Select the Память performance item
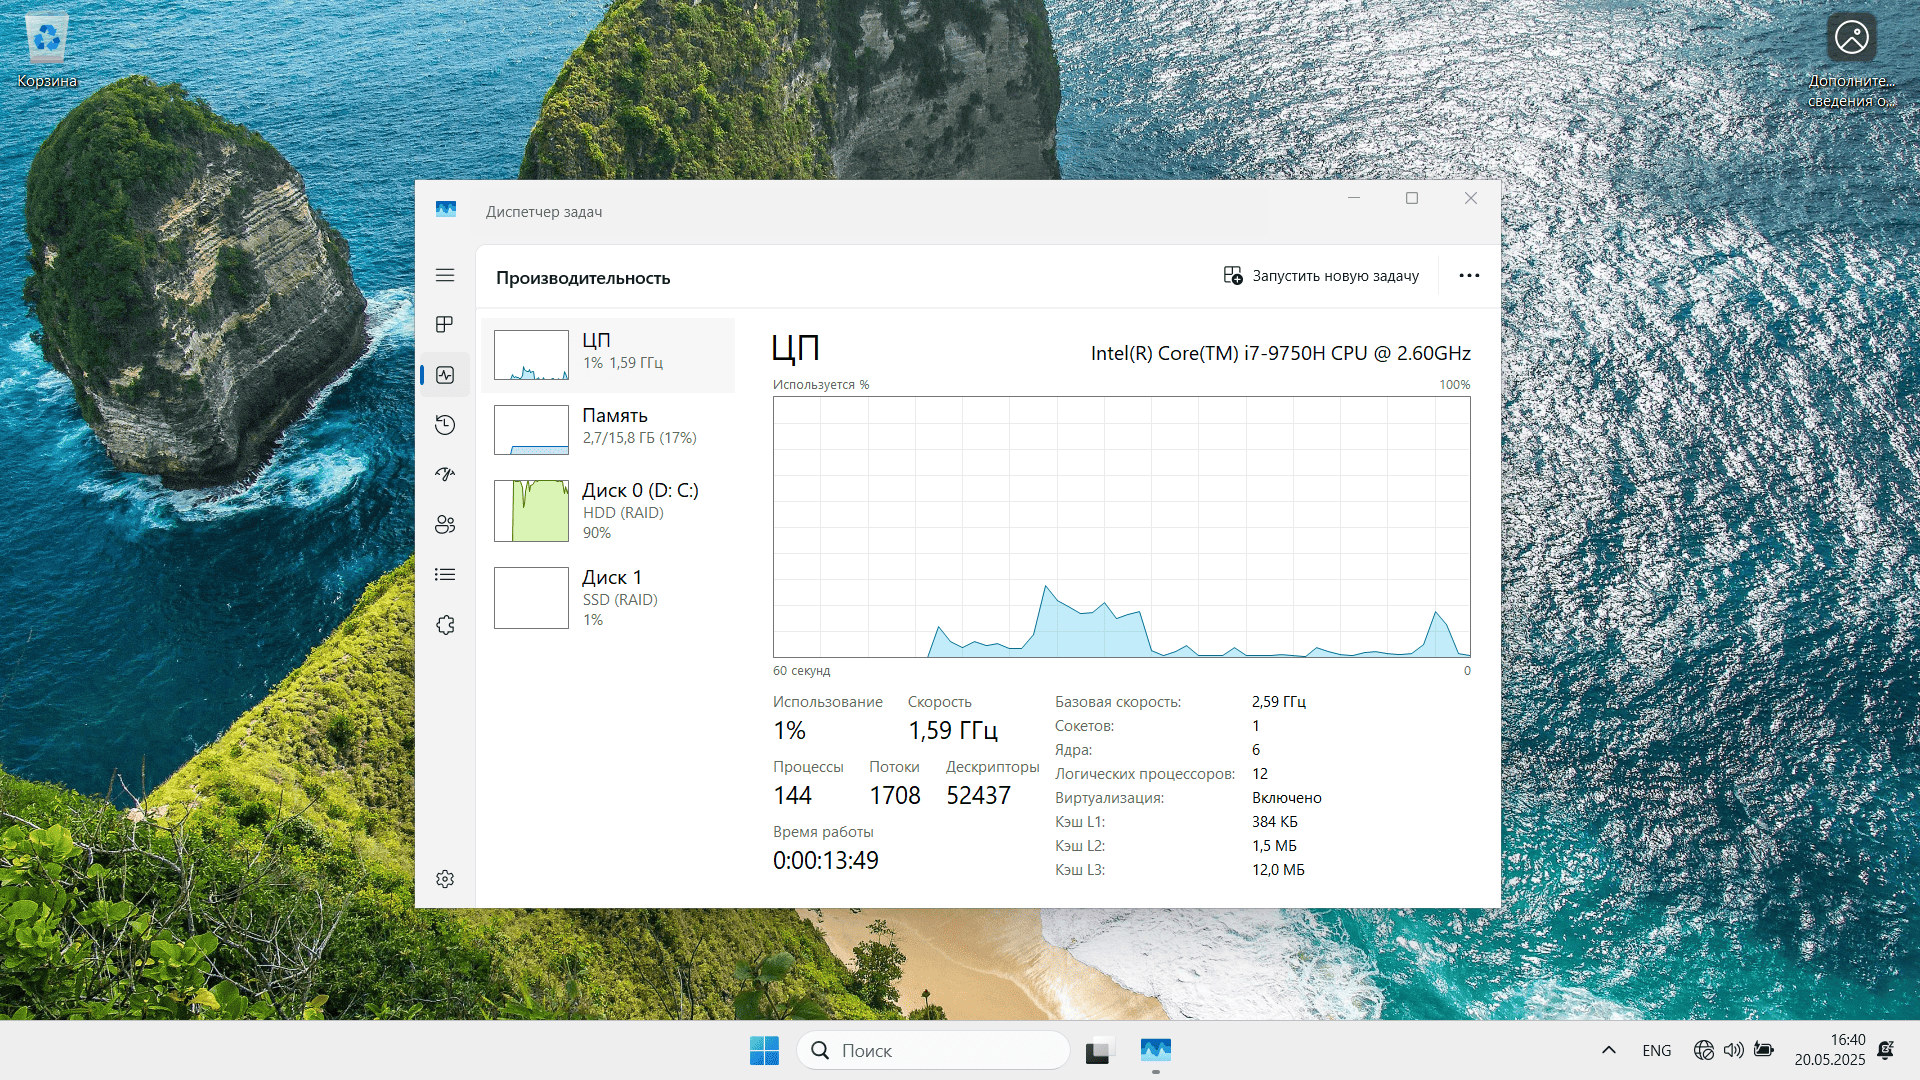The height and width of the screenshot is (1080, 1920). point(608,430)
